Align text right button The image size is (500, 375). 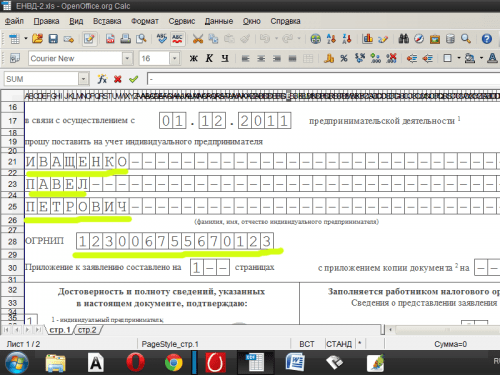point(277,59)
